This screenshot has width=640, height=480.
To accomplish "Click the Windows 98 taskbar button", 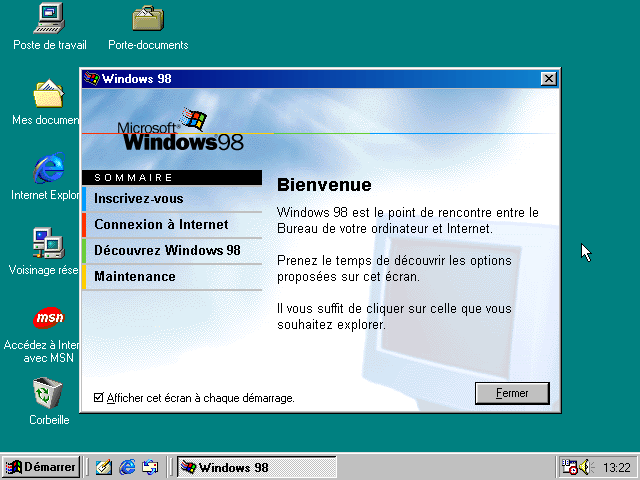I will click(x=255, y=467).
